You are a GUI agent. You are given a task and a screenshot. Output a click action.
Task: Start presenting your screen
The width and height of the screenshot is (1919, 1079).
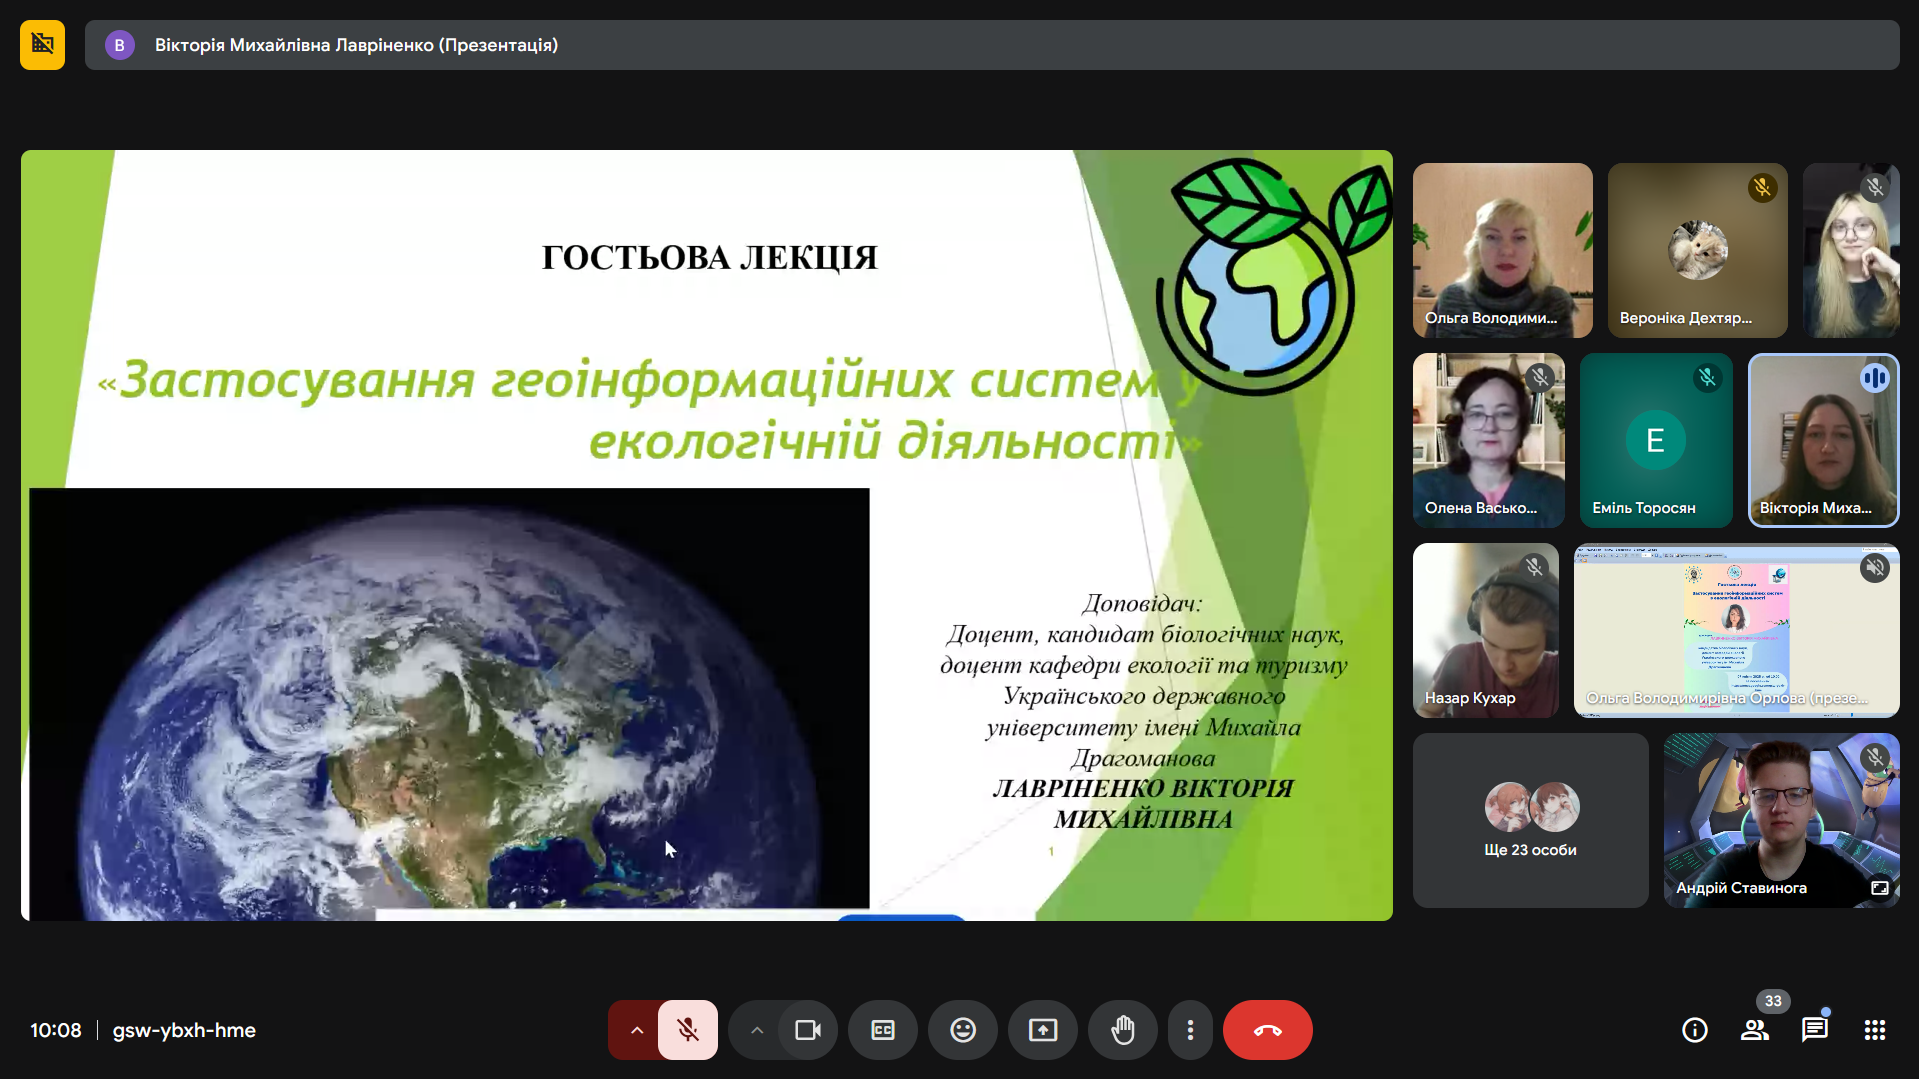coord(1043,1030)
